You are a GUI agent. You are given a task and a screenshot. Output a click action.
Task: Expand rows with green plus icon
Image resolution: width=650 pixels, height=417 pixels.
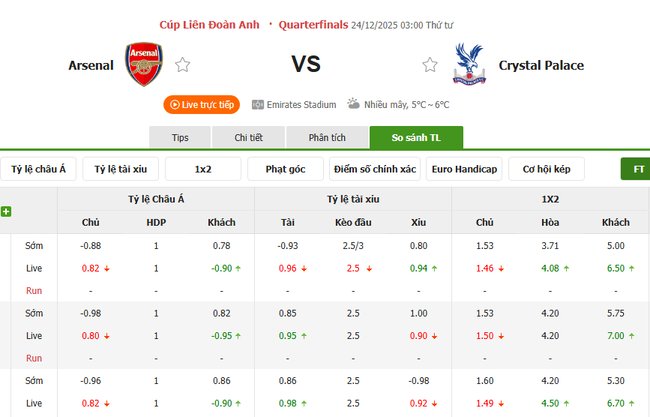click(6, 211)
